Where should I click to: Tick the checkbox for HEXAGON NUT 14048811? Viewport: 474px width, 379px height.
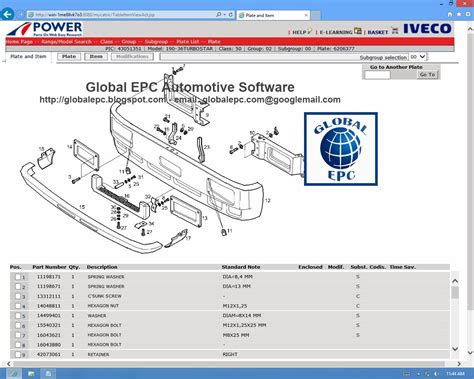(x=18, y=306)
